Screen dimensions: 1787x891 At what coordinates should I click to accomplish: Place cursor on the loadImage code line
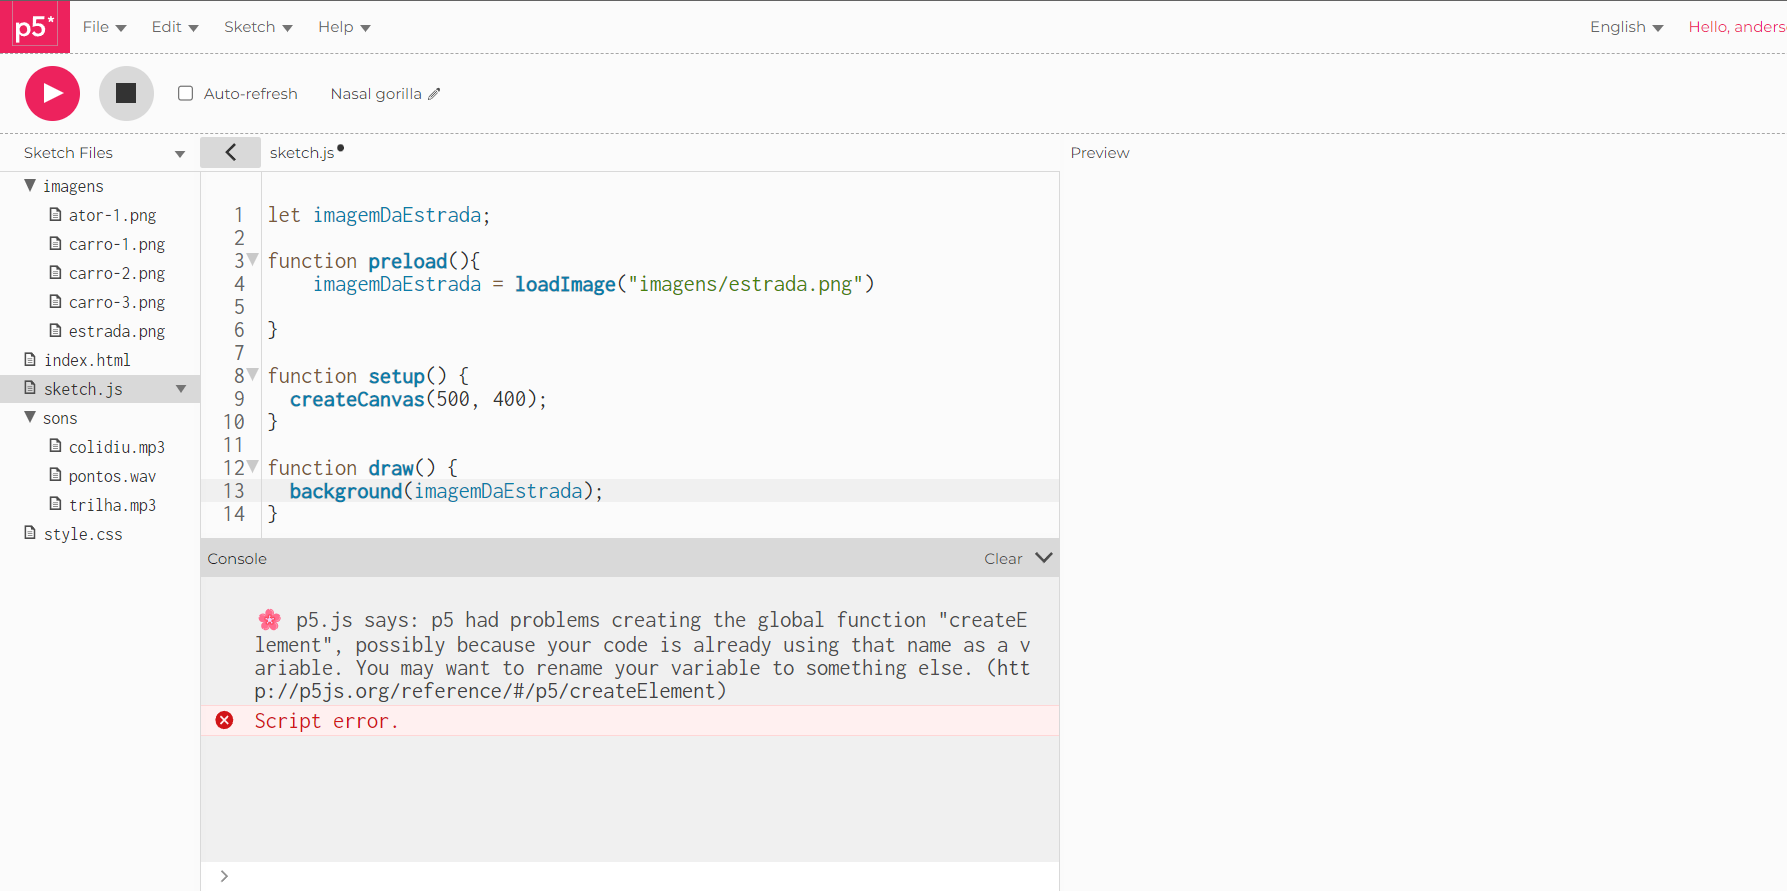click(x=594, y=284)
